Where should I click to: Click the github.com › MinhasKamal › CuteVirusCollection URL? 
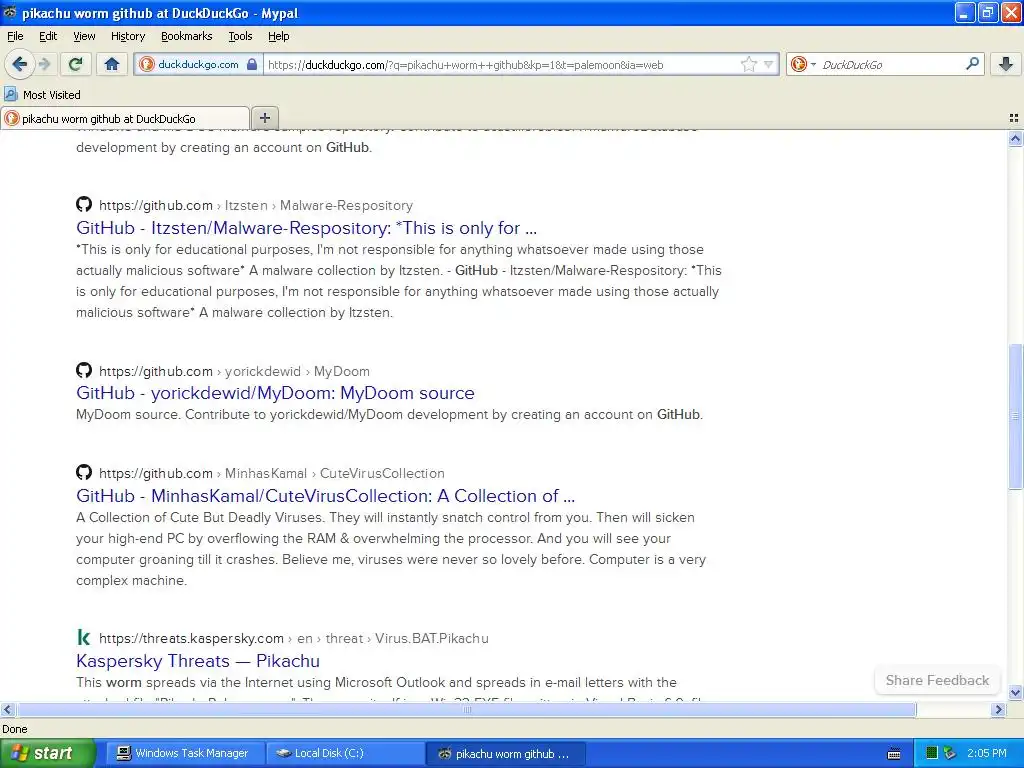coord(272,473)
